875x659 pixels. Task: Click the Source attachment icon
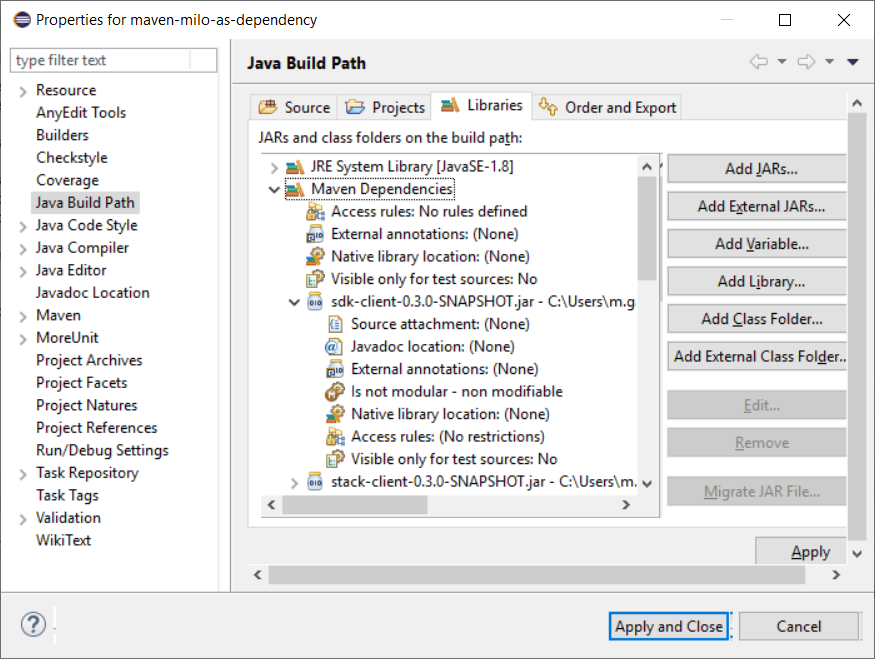point(335,324)
